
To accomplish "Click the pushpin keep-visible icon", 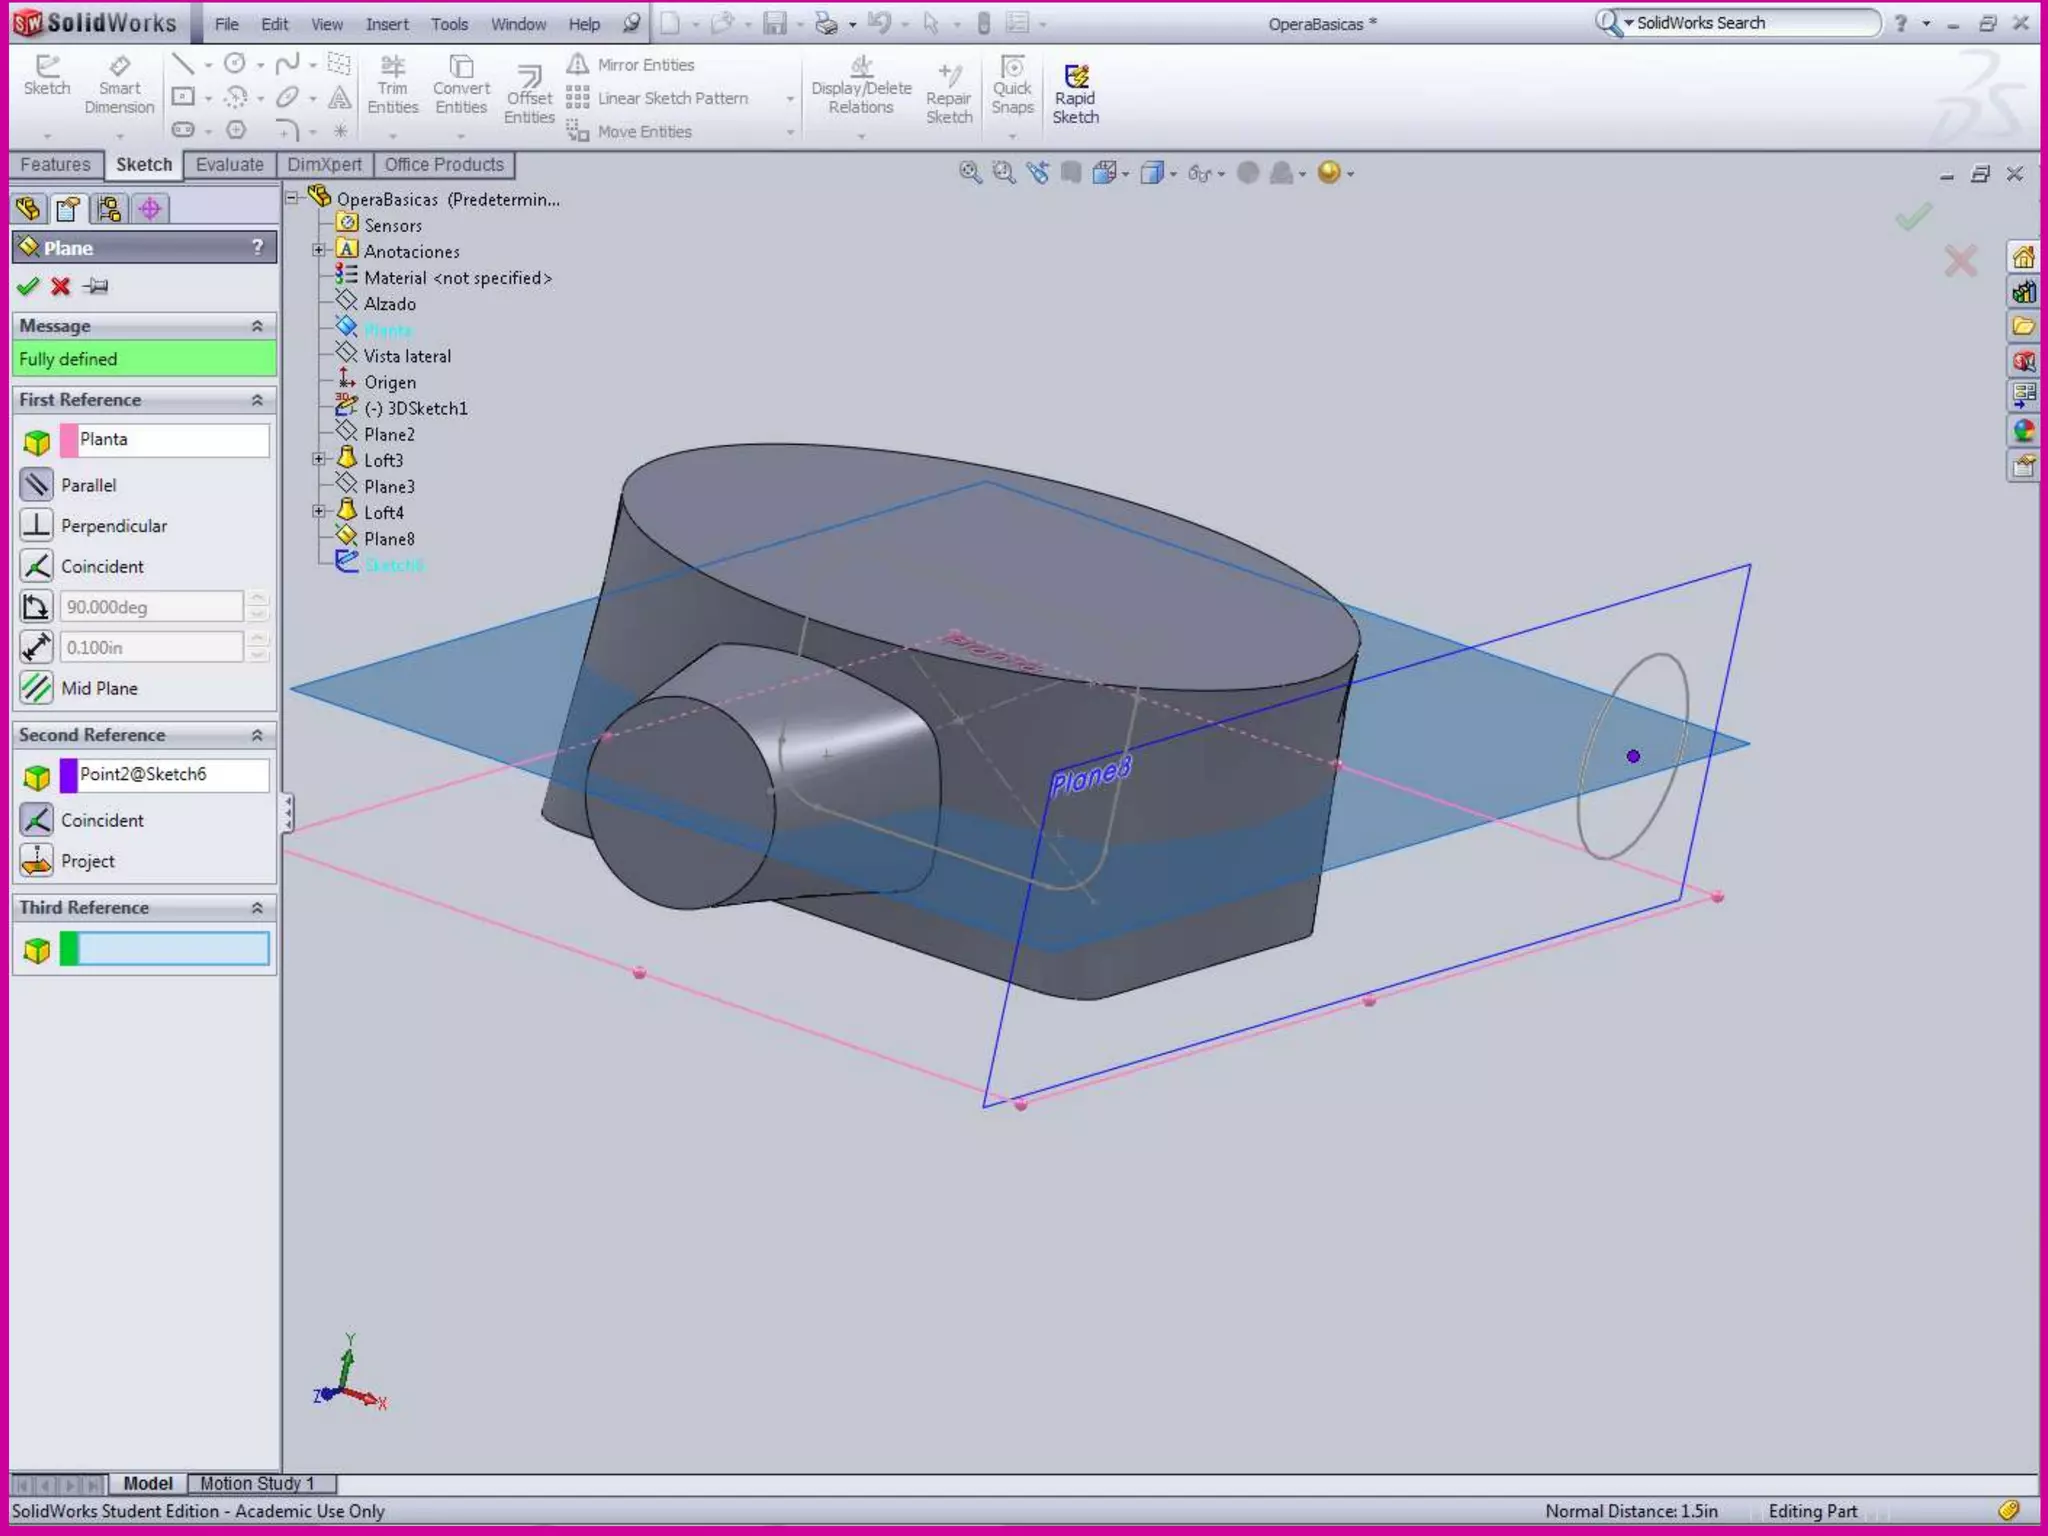I will (96, 287).
